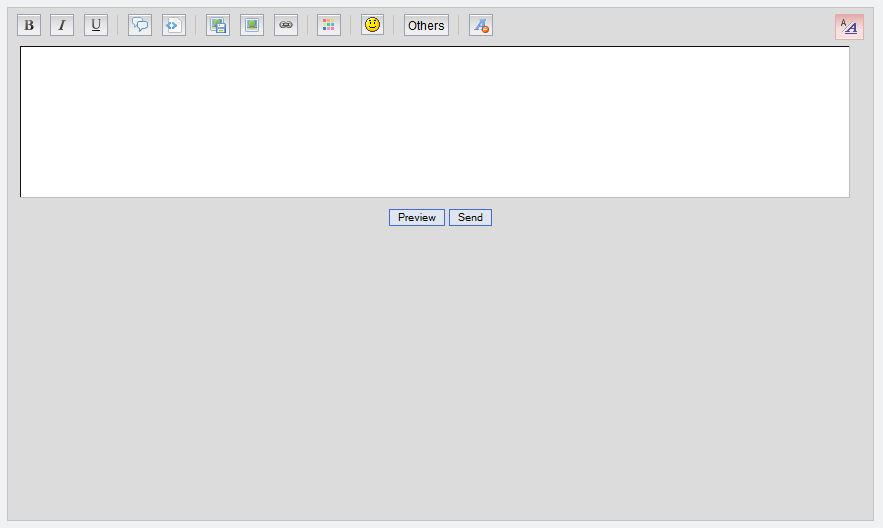Insert a quote with the speech bubble icon
Image resolution: width=883 pixels, height=528 pixels.
coord(140,25)
